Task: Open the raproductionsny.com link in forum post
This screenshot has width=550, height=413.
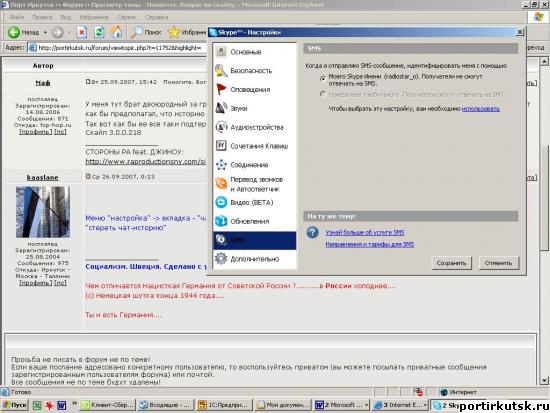Action: tap(145, 162)
